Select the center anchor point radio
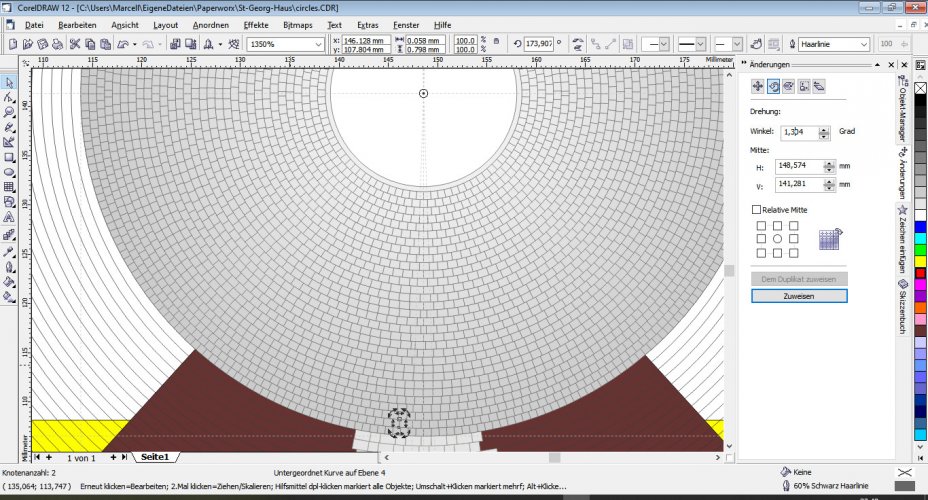928x500 pixels. (x=777, y=239)
